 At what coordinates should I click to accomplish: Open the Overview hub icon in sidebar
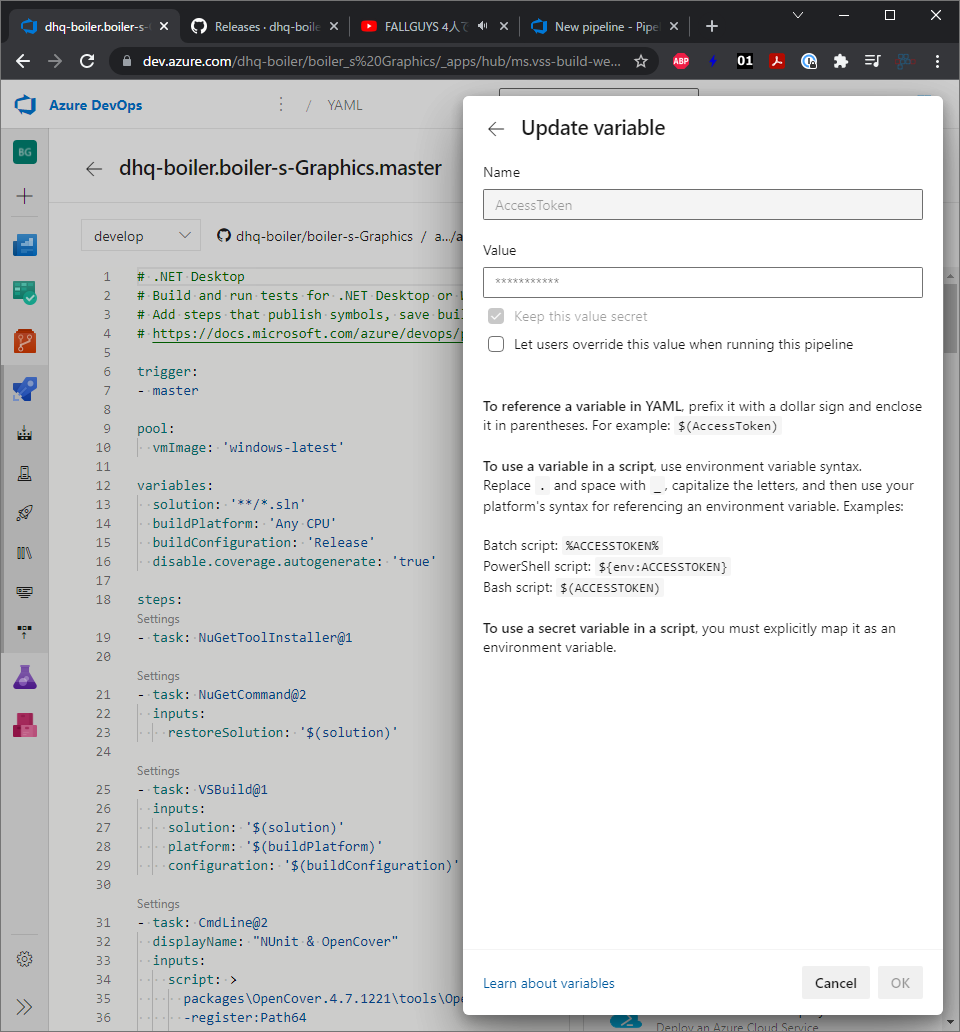25,245
